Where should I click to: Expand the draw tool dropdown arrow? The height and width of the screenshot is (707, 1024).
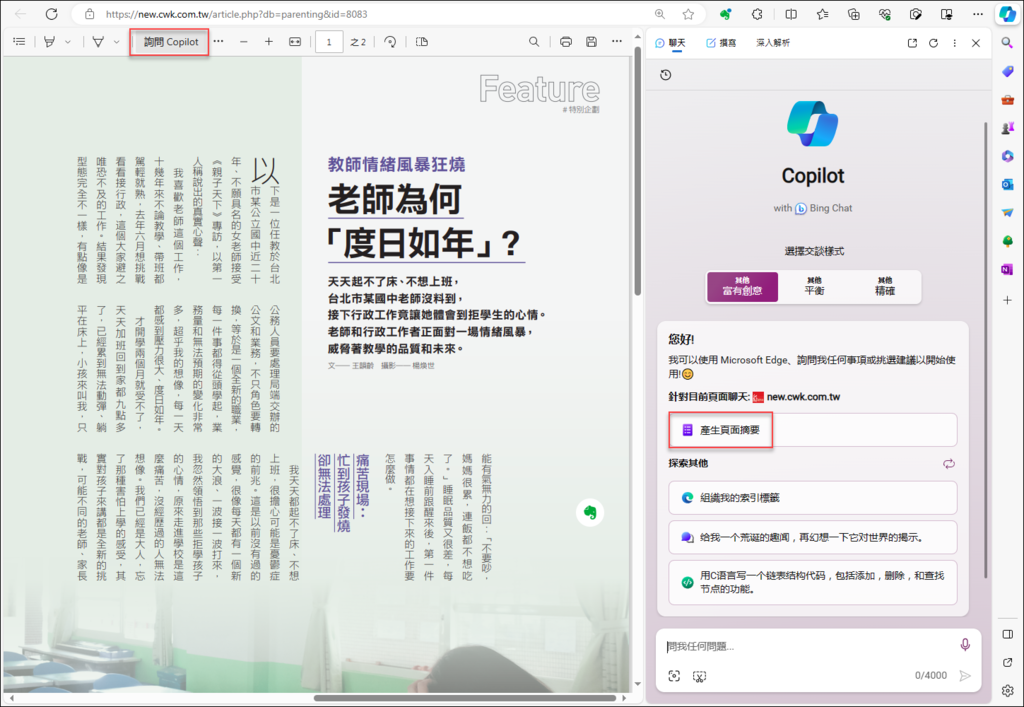coord(117,42)
